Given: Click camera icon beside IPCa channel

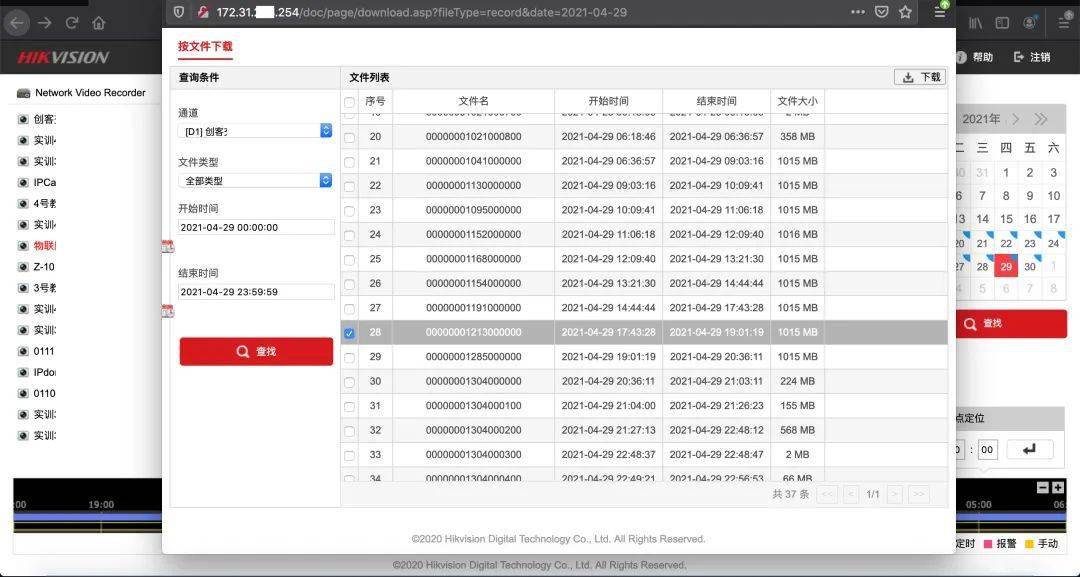Looking at the screenshot, I should tap(23, 182).
